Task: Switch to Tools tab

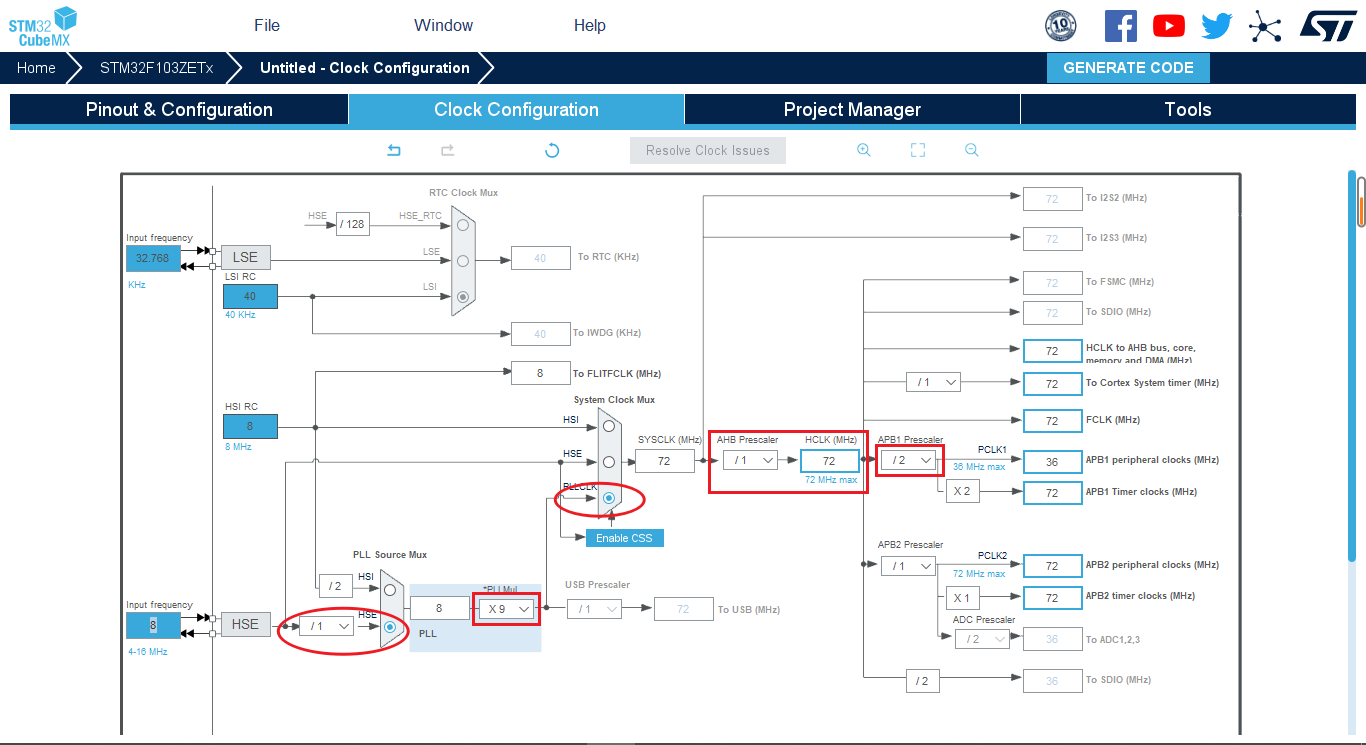Action: pyautogui.click(x=1188, y=110)
